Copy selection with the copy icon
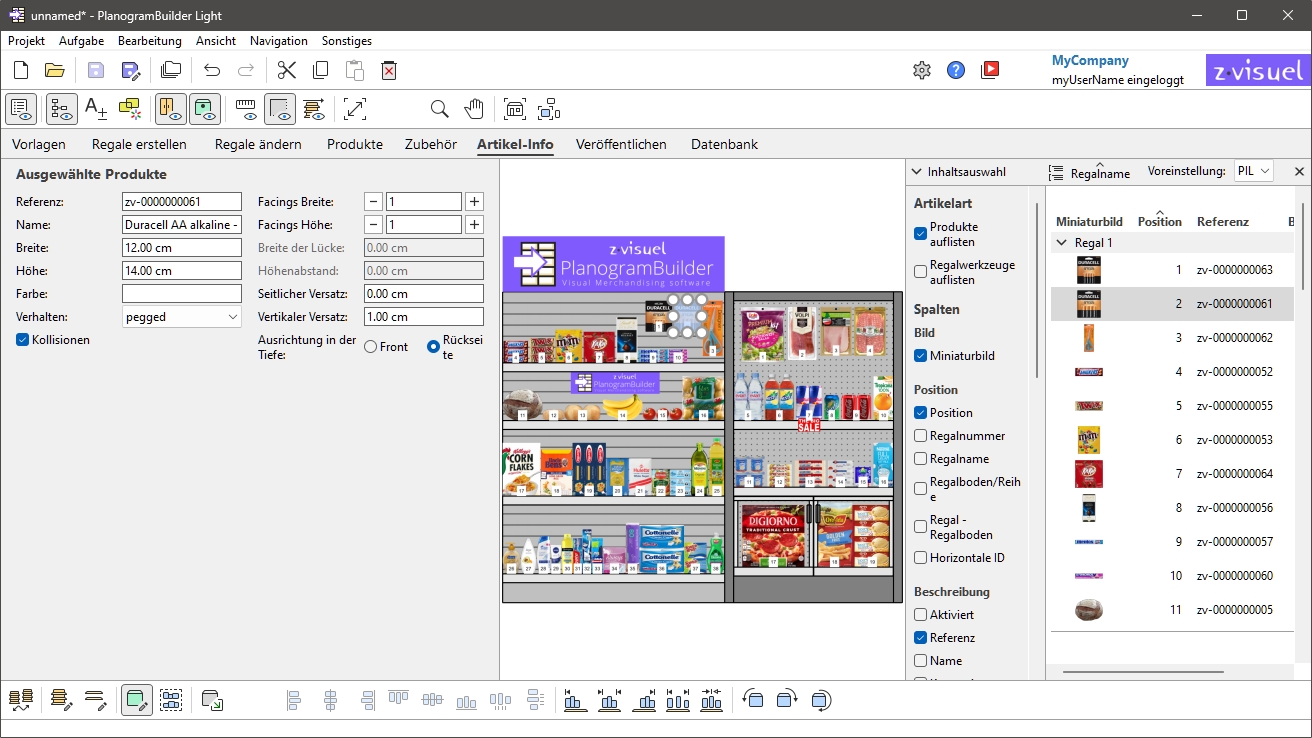 coord(321,70)
